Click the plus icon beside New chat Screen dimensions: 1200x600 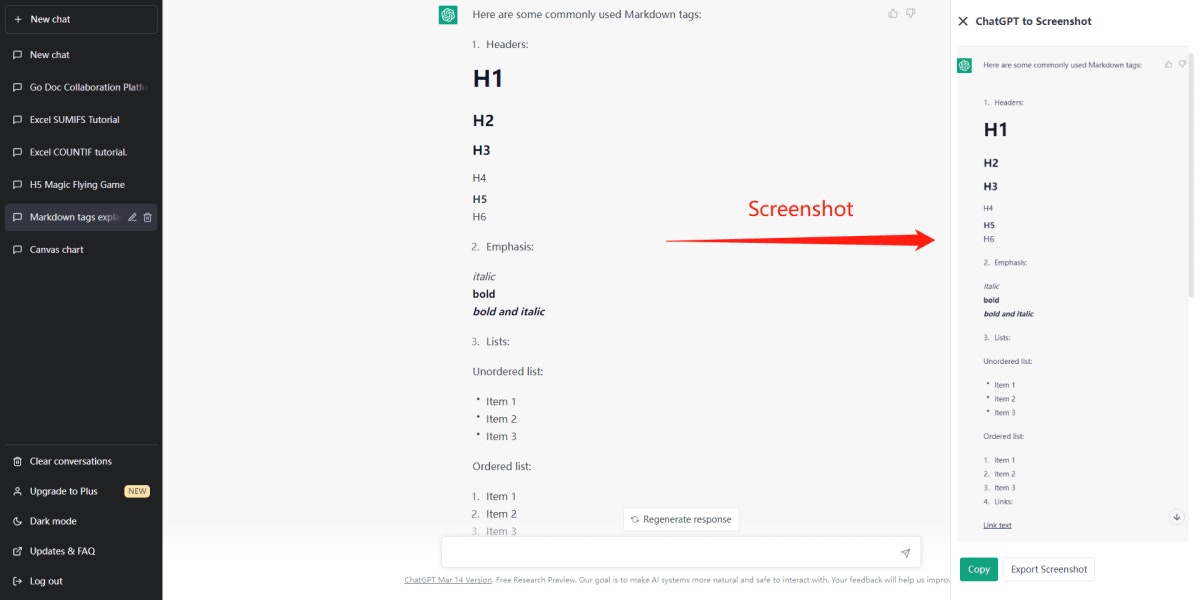pos(18,19)
